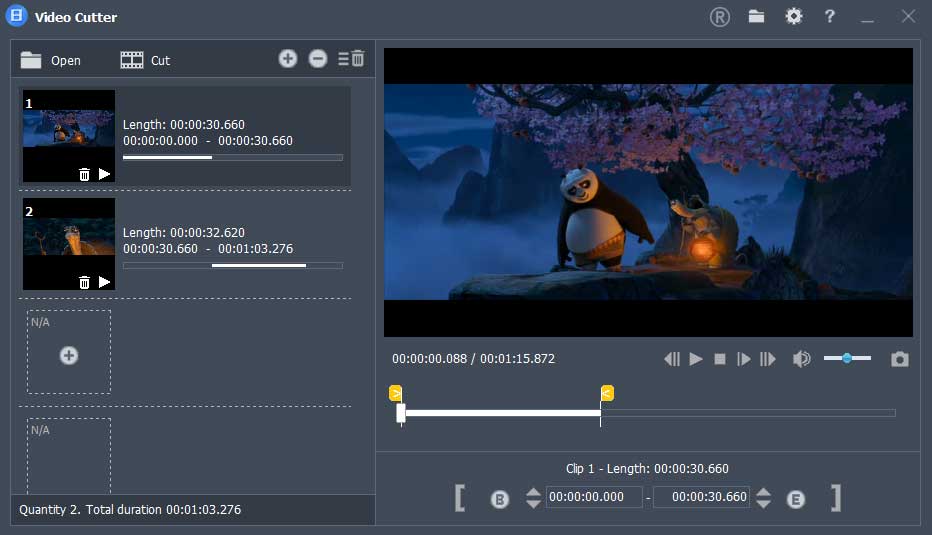This screenshot has height=535, width=932.
Task: Click the Cut label
Action: point(160,61)
